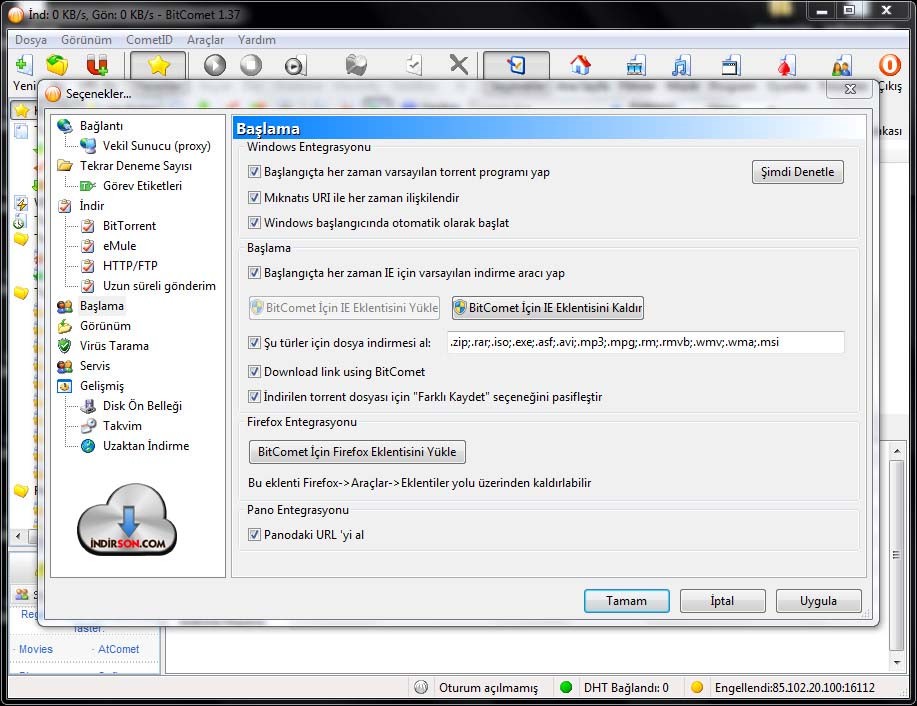Toggle default torrent program at startup checkbox
The height and width of the screenshot is (706, 917).
tap(254, 171)
